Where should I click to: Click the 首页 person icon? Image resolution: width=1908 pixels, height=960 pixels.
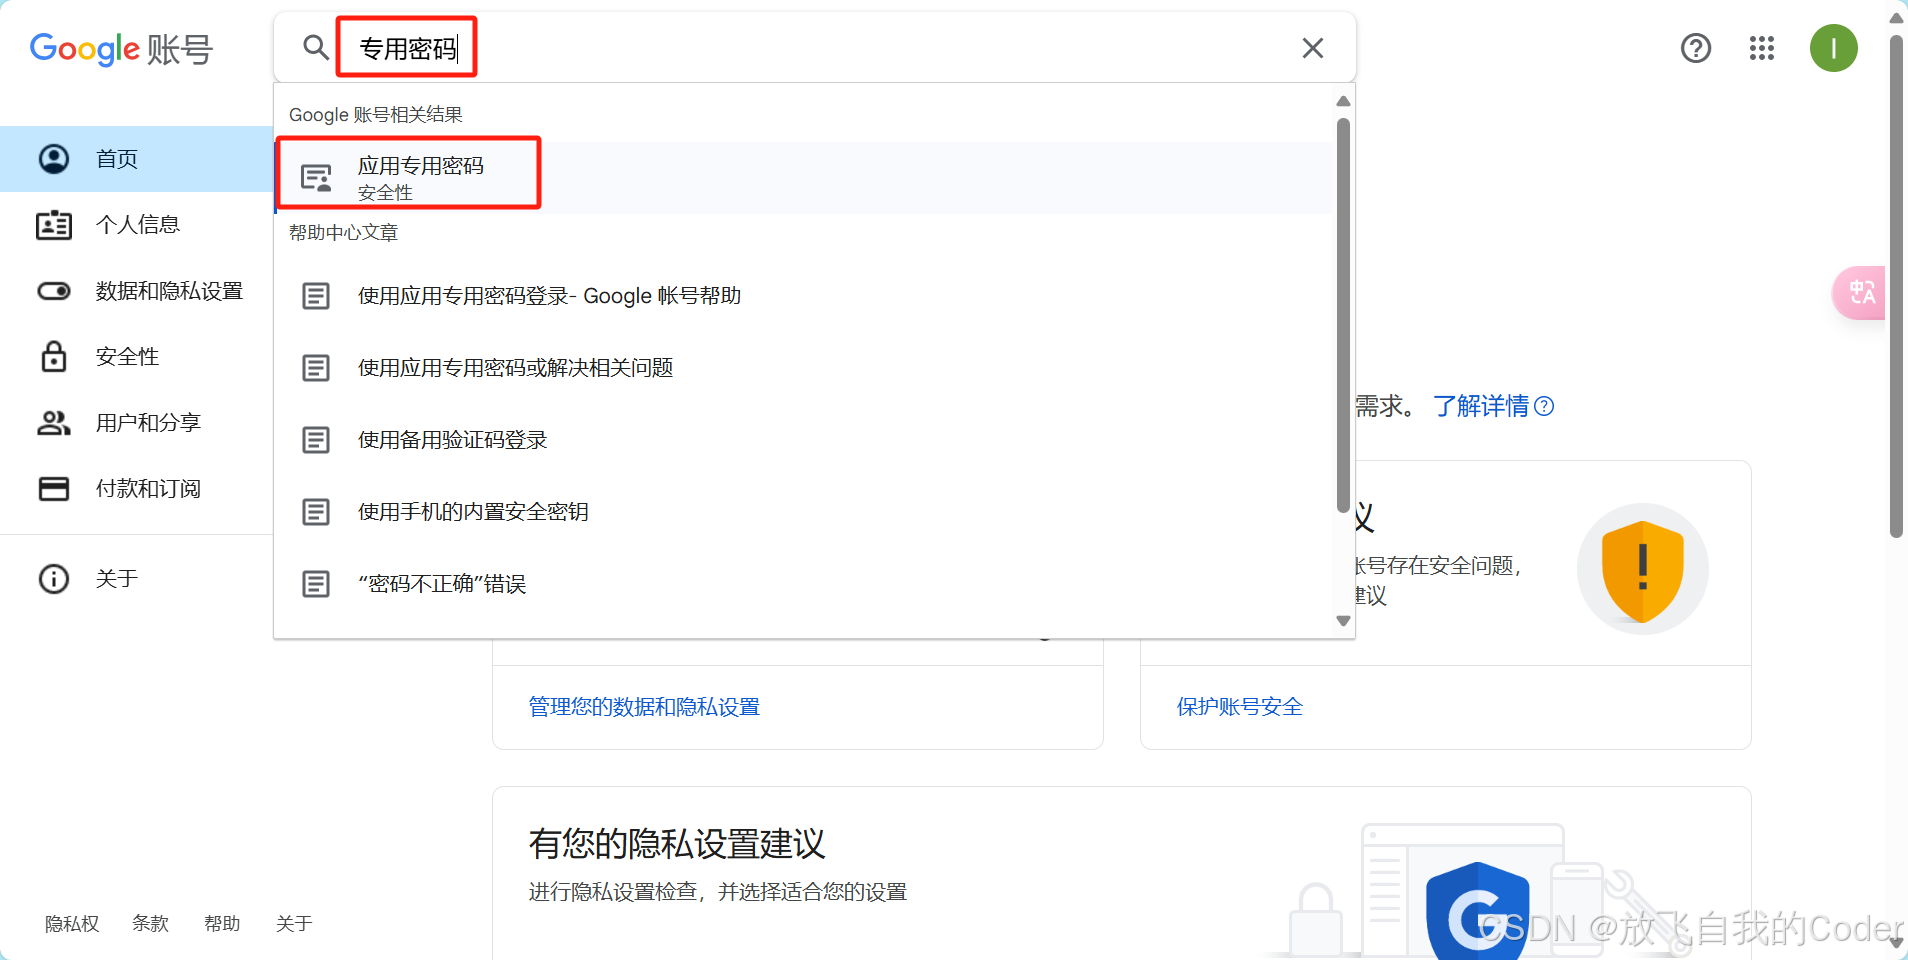click(x=54, y=159)
